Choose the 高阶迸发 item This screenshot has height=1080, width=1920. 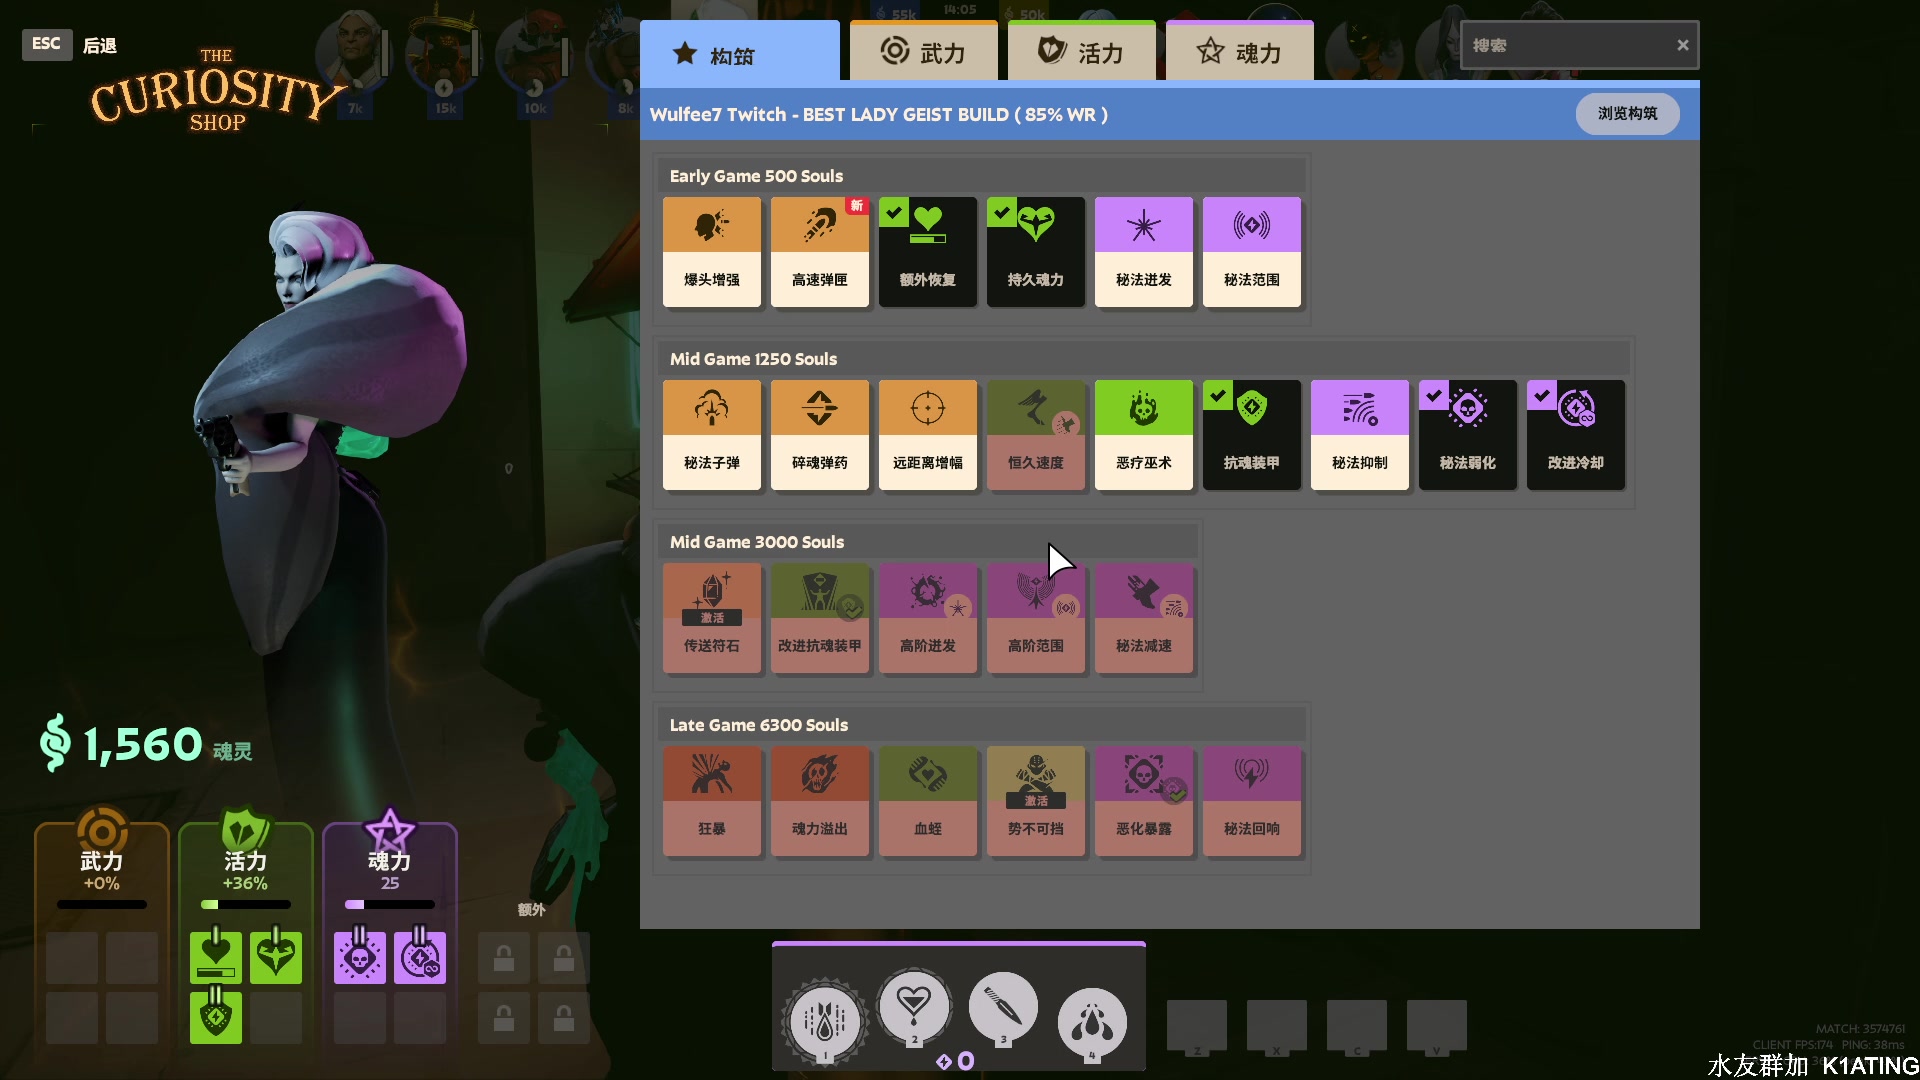(x=927, y=618)
